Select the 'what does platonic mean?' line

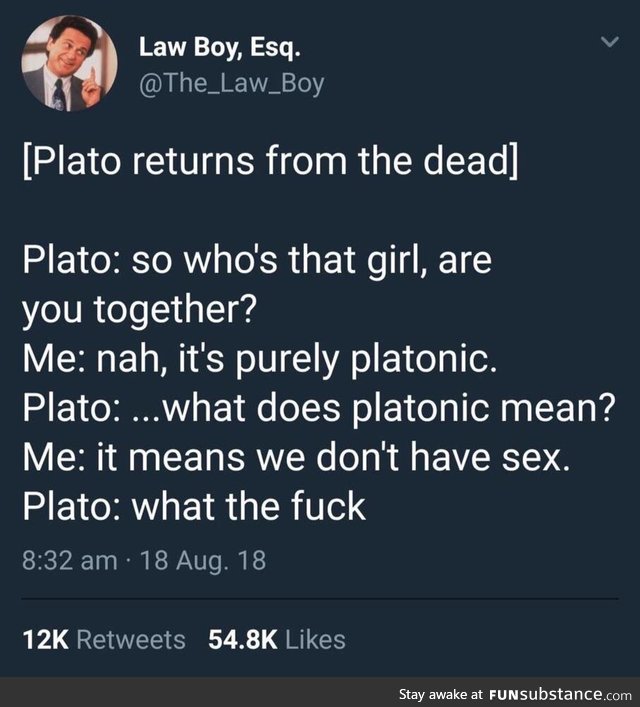pyautogui.click(x=319, y=408)
